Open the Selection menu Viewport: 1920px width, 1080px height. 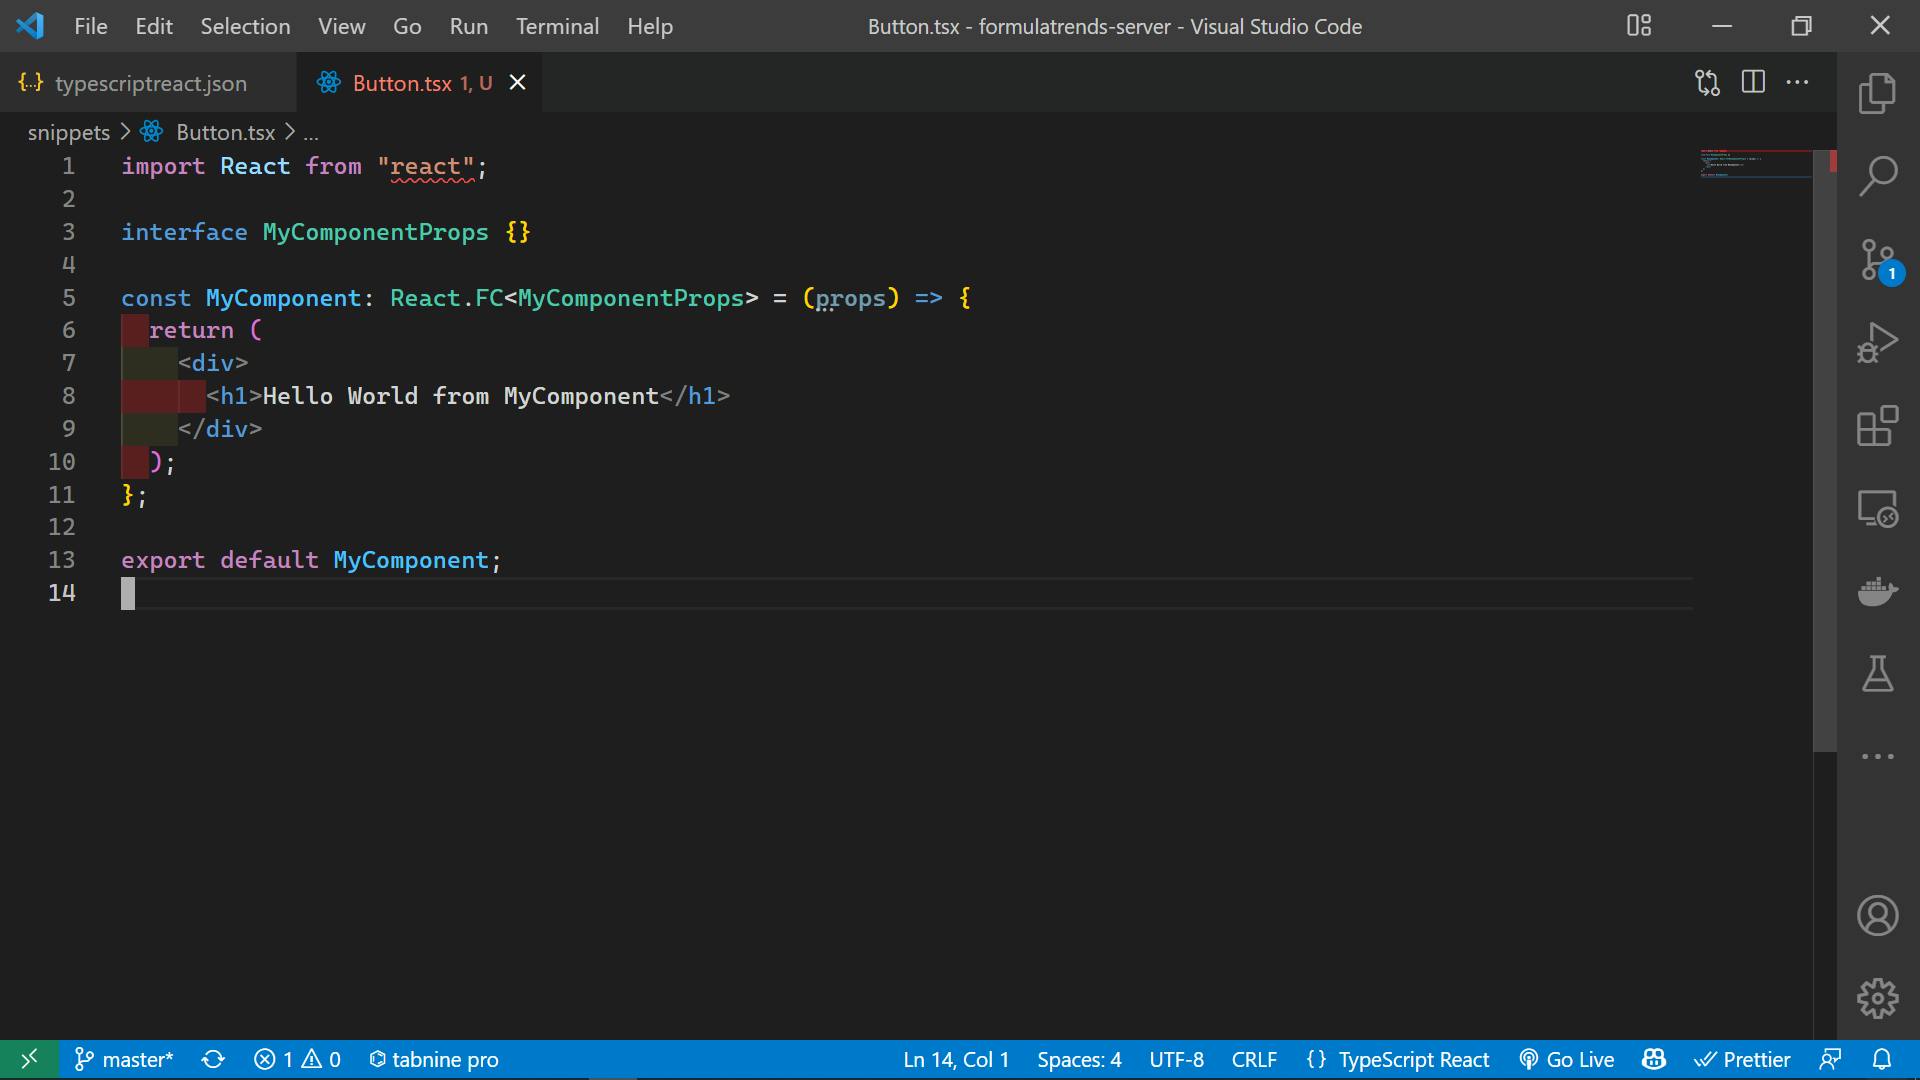245,26
